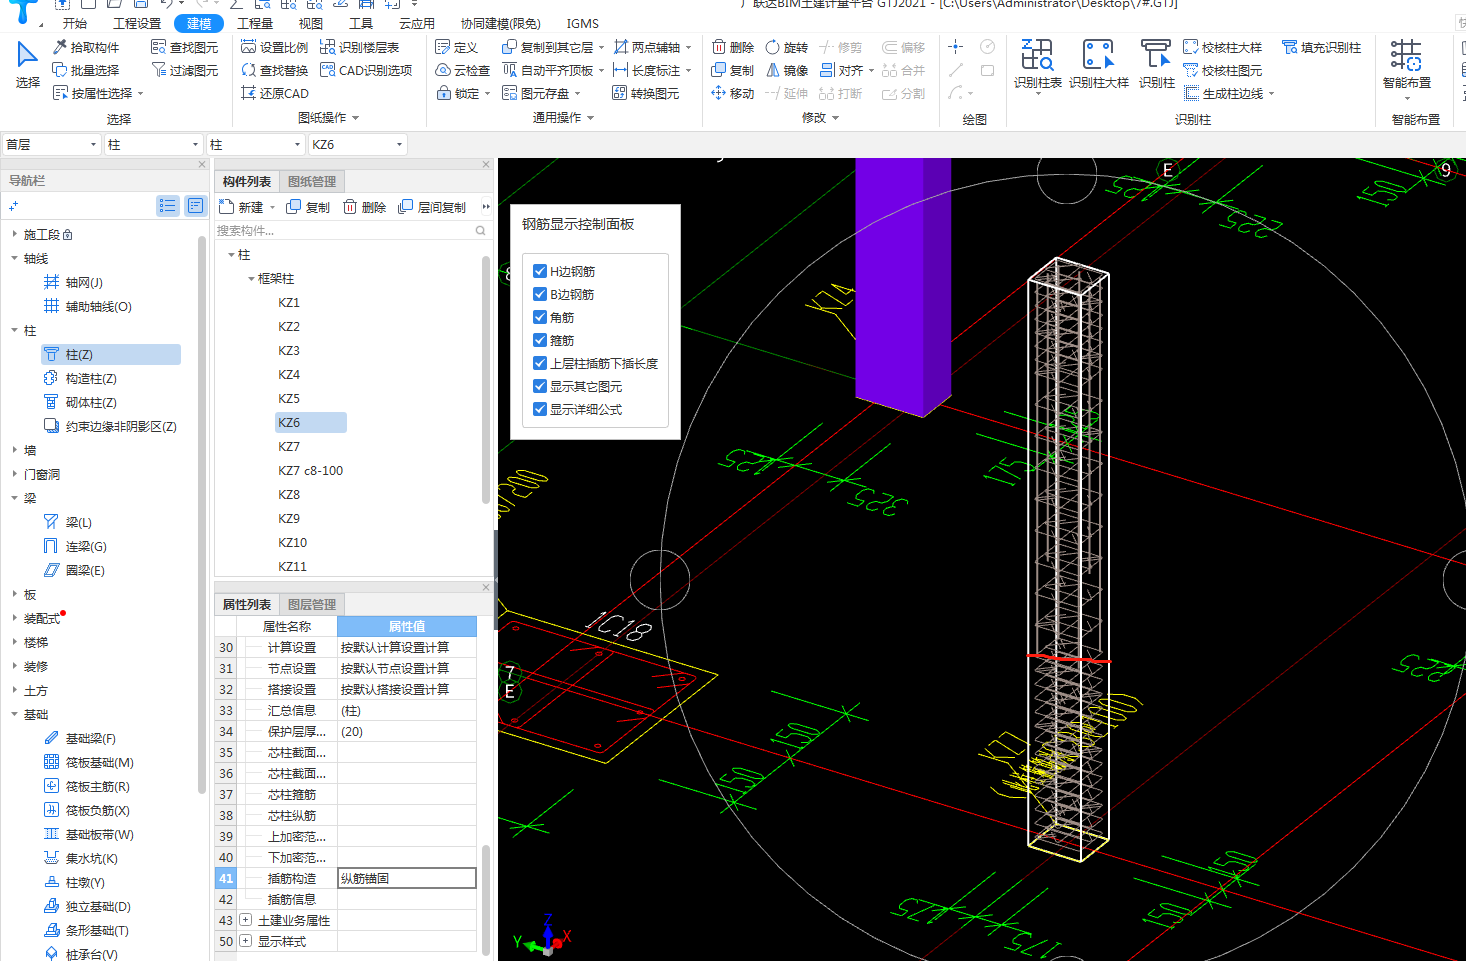This screenshot has height=961, width=1466.
Task: Click 新建 in component list toolbar
Action: click(241, 207)
